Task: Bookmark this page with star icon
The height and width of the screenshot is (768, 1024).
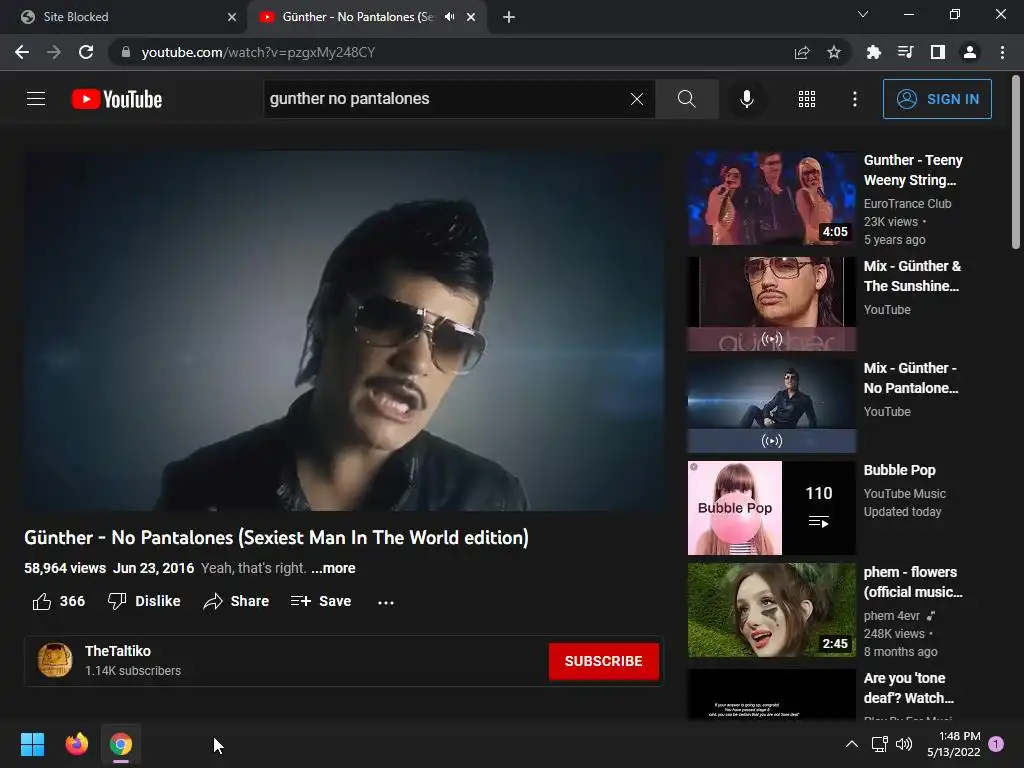Action: [834, 52]
